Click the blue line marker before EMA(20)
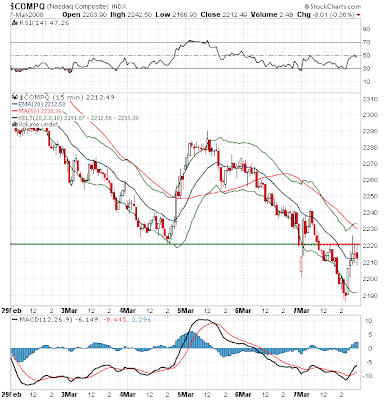This screenshot has height=400, width=388. pyautogui.click(x=15, y=104)
